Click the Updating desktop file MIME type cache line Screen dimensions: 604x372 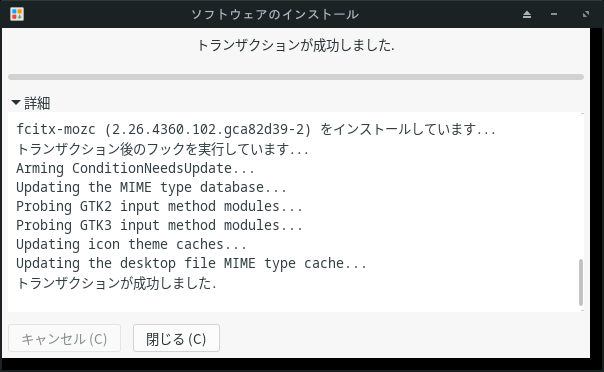191,264
